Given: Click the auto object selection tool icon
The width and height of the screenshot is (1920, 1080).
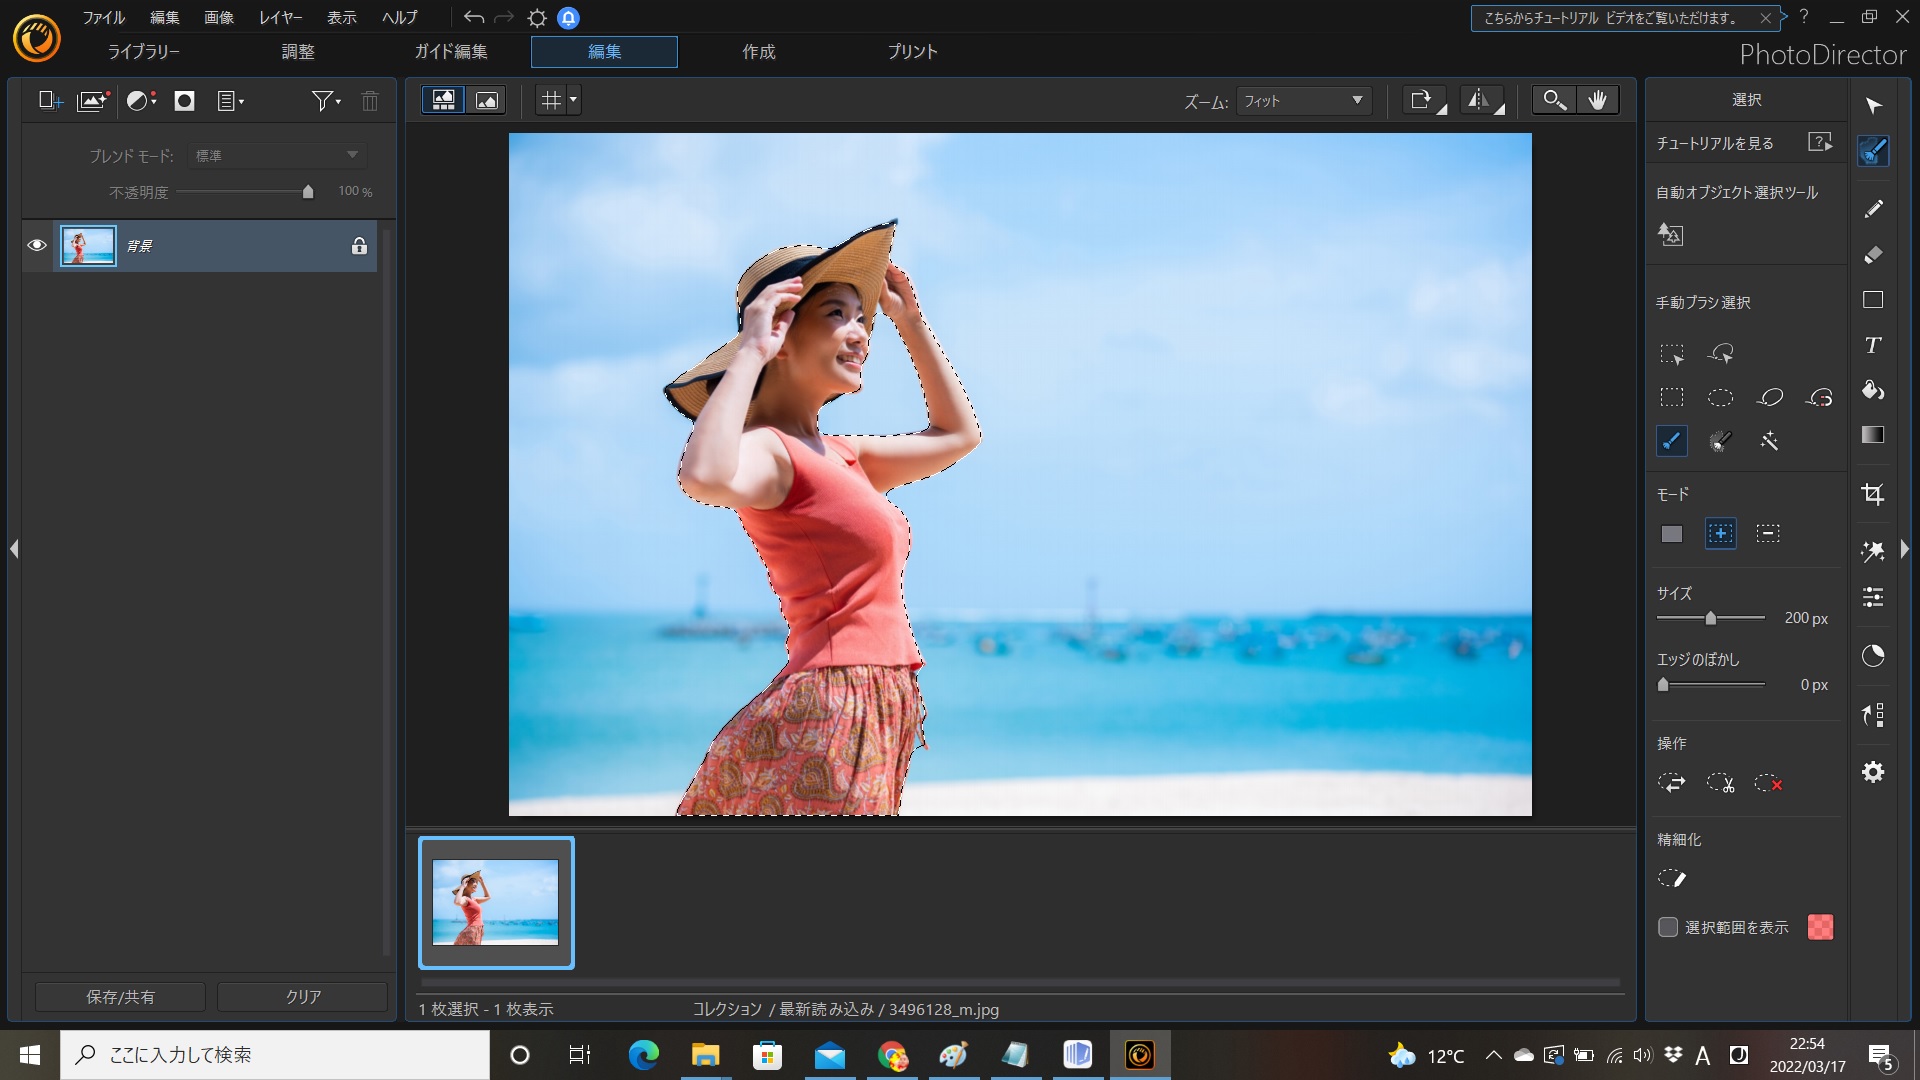Looking at the screenshot, I should [x=1671, y=235].
